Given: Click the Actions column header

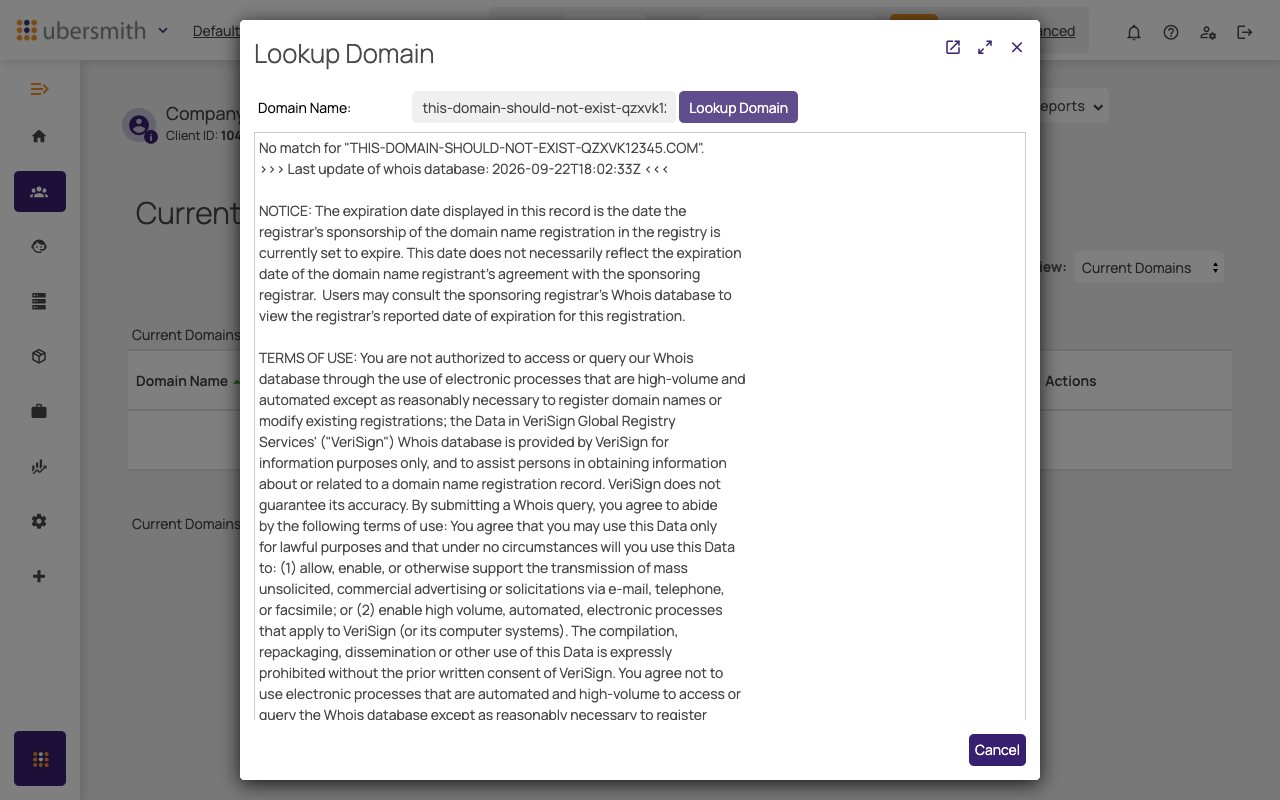Looking at the screenshot, I should click(x=1070, y=381).
